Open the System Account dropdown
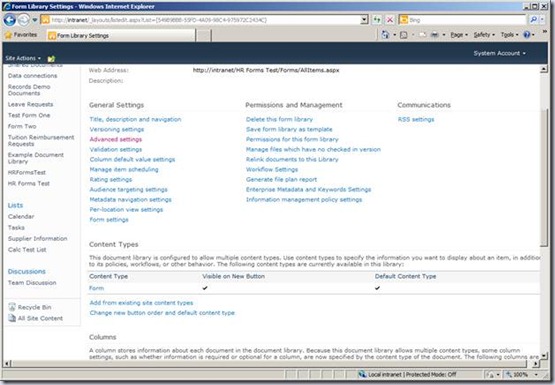The image size is (555, 385). [x=499, y=53]
